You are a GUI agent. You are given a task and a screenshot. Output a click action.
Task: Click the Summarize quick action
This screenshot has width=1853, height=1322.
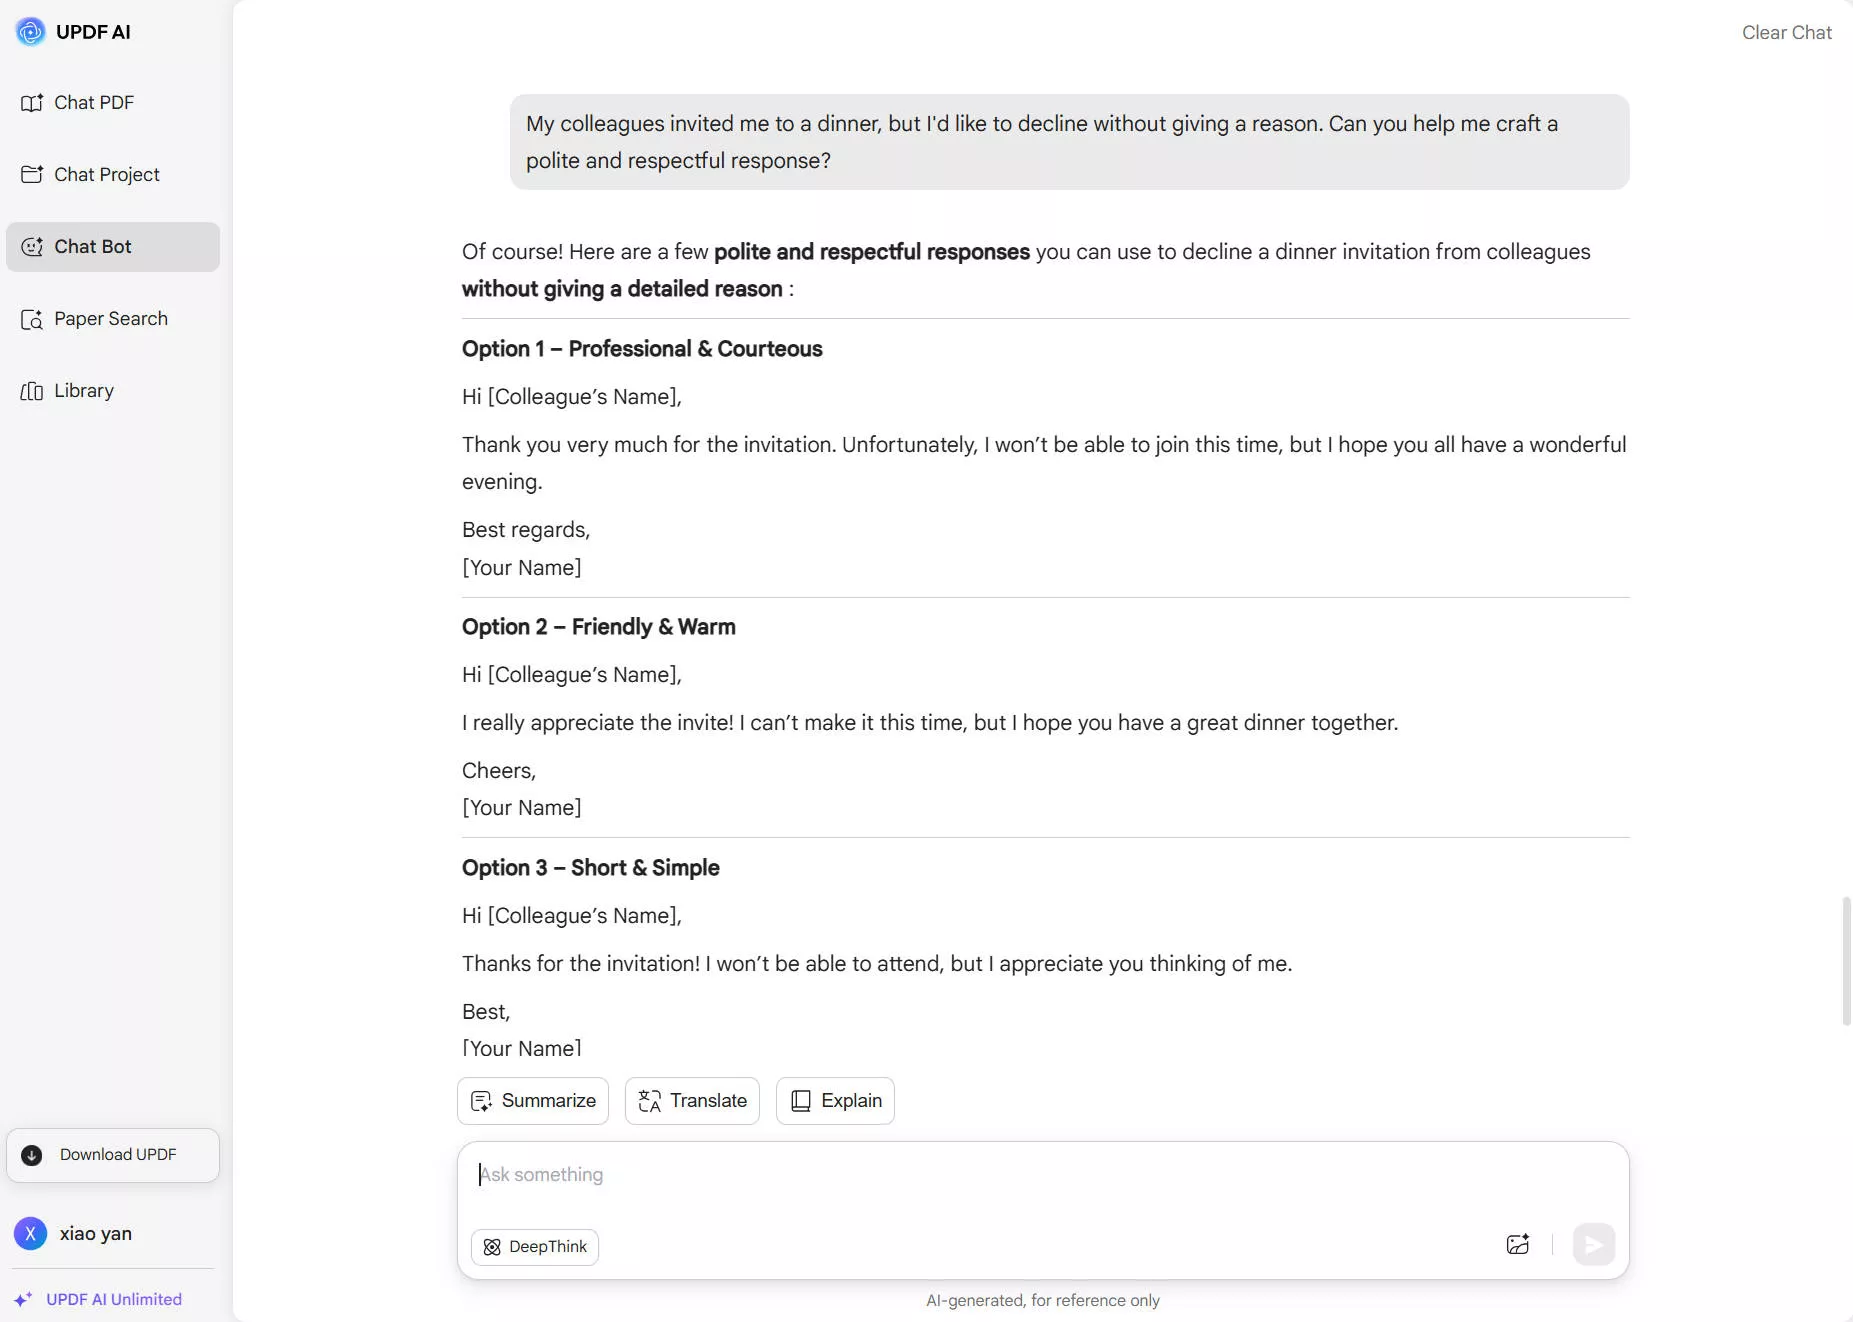click(x=533, y=1101)
